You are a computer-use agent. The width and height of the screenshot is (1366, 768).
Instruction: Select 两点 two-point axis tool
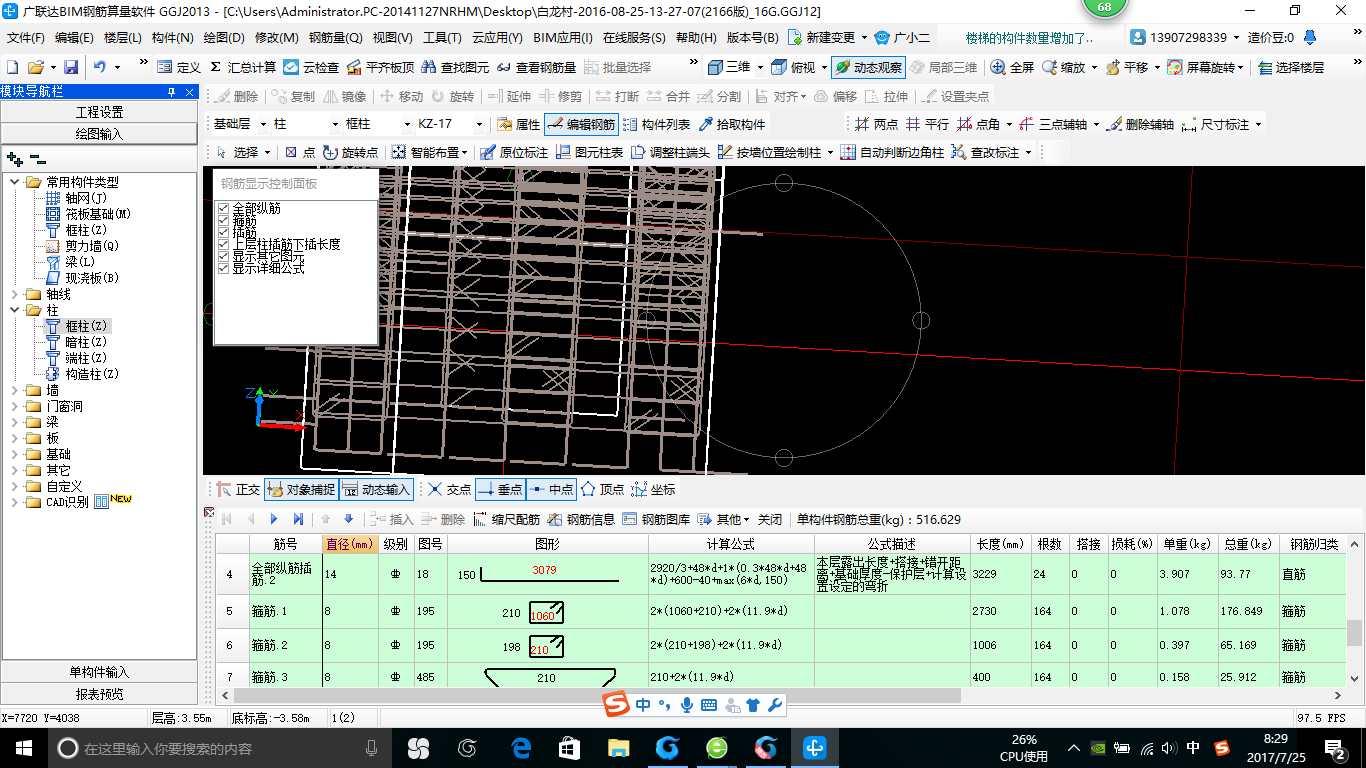(876, 125)
